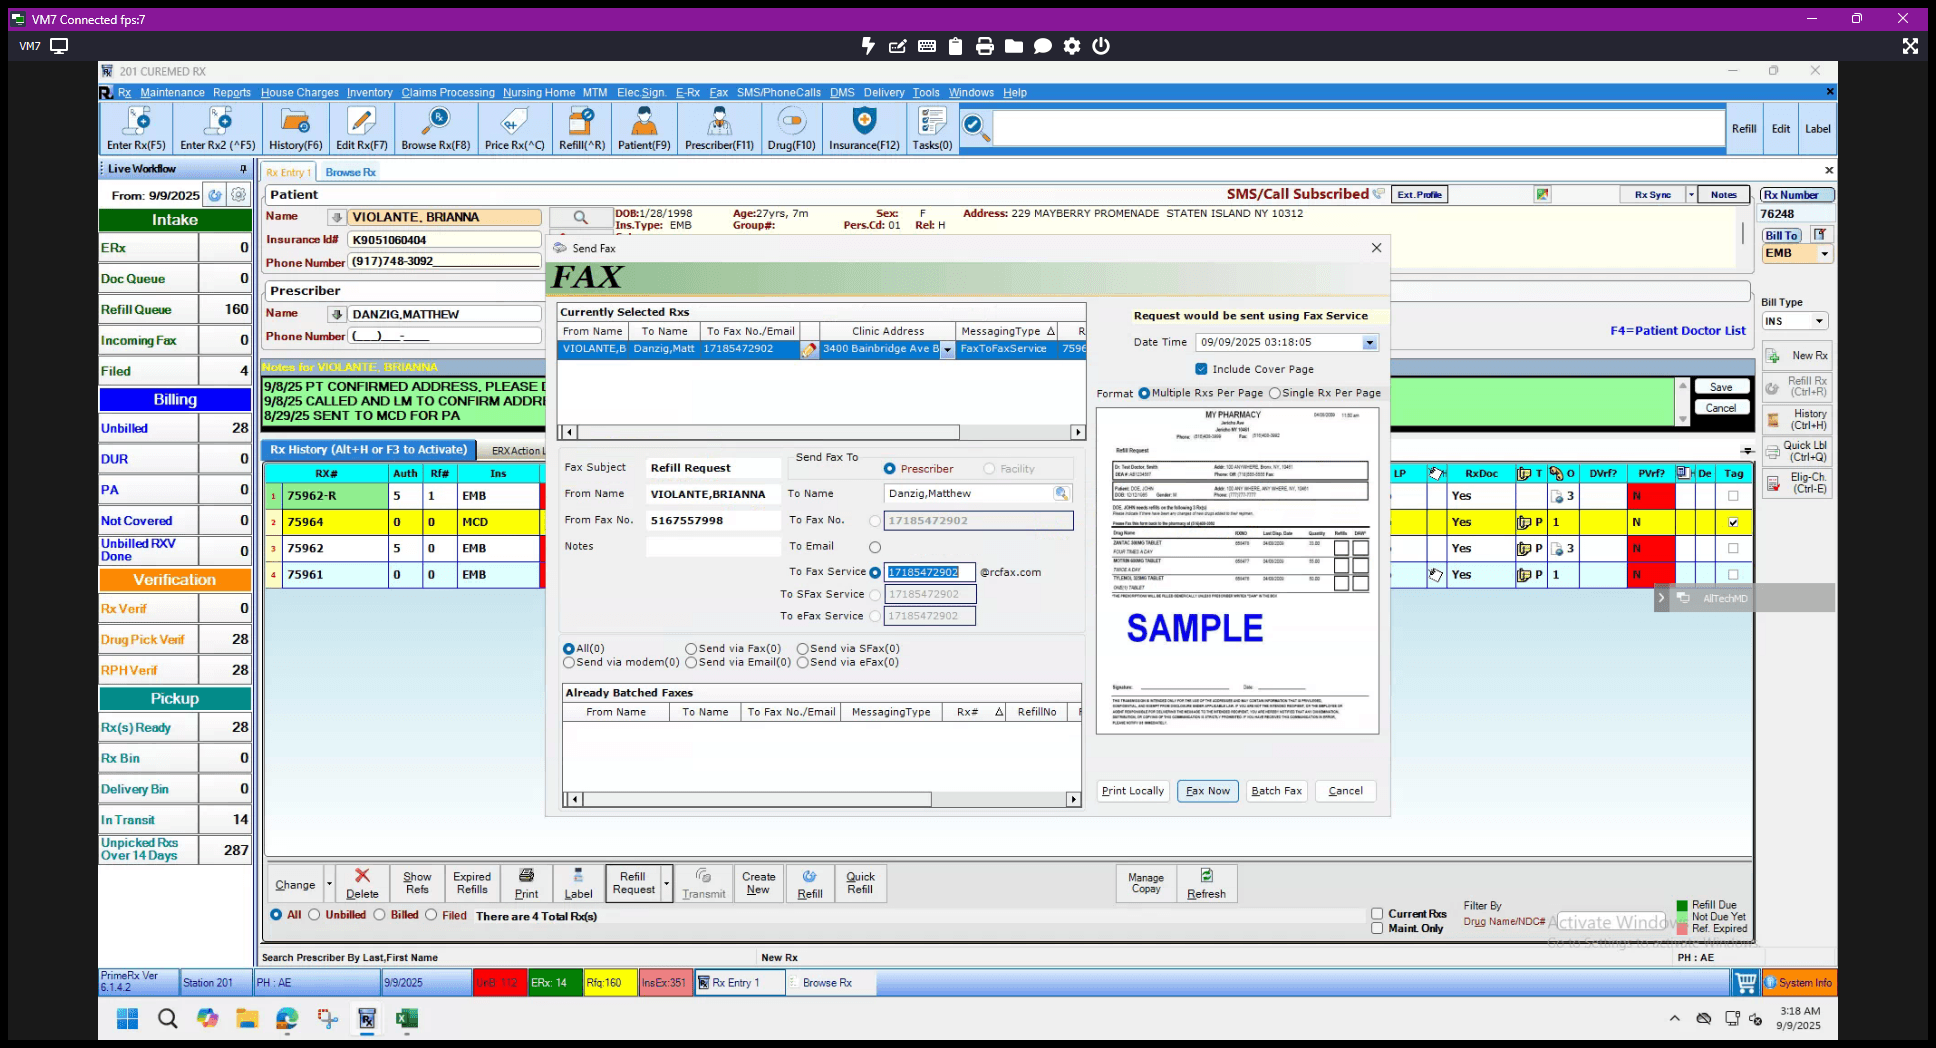Viewport: 1936px width, 1048px height.
Task: Open the Tasks(0) checklist icon
Action: point(932,122)
